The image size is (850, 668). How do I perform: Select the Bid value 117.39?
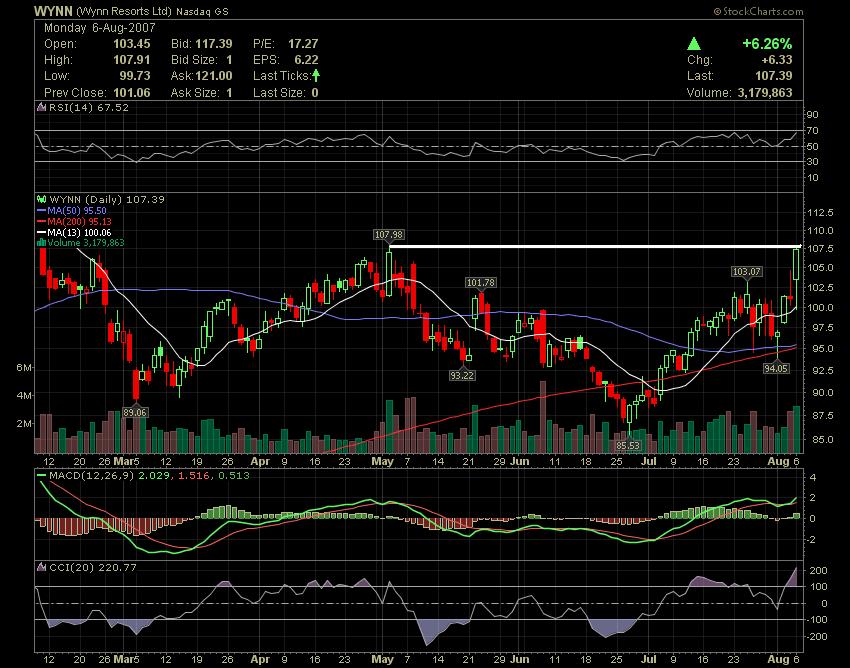(214, 44)
